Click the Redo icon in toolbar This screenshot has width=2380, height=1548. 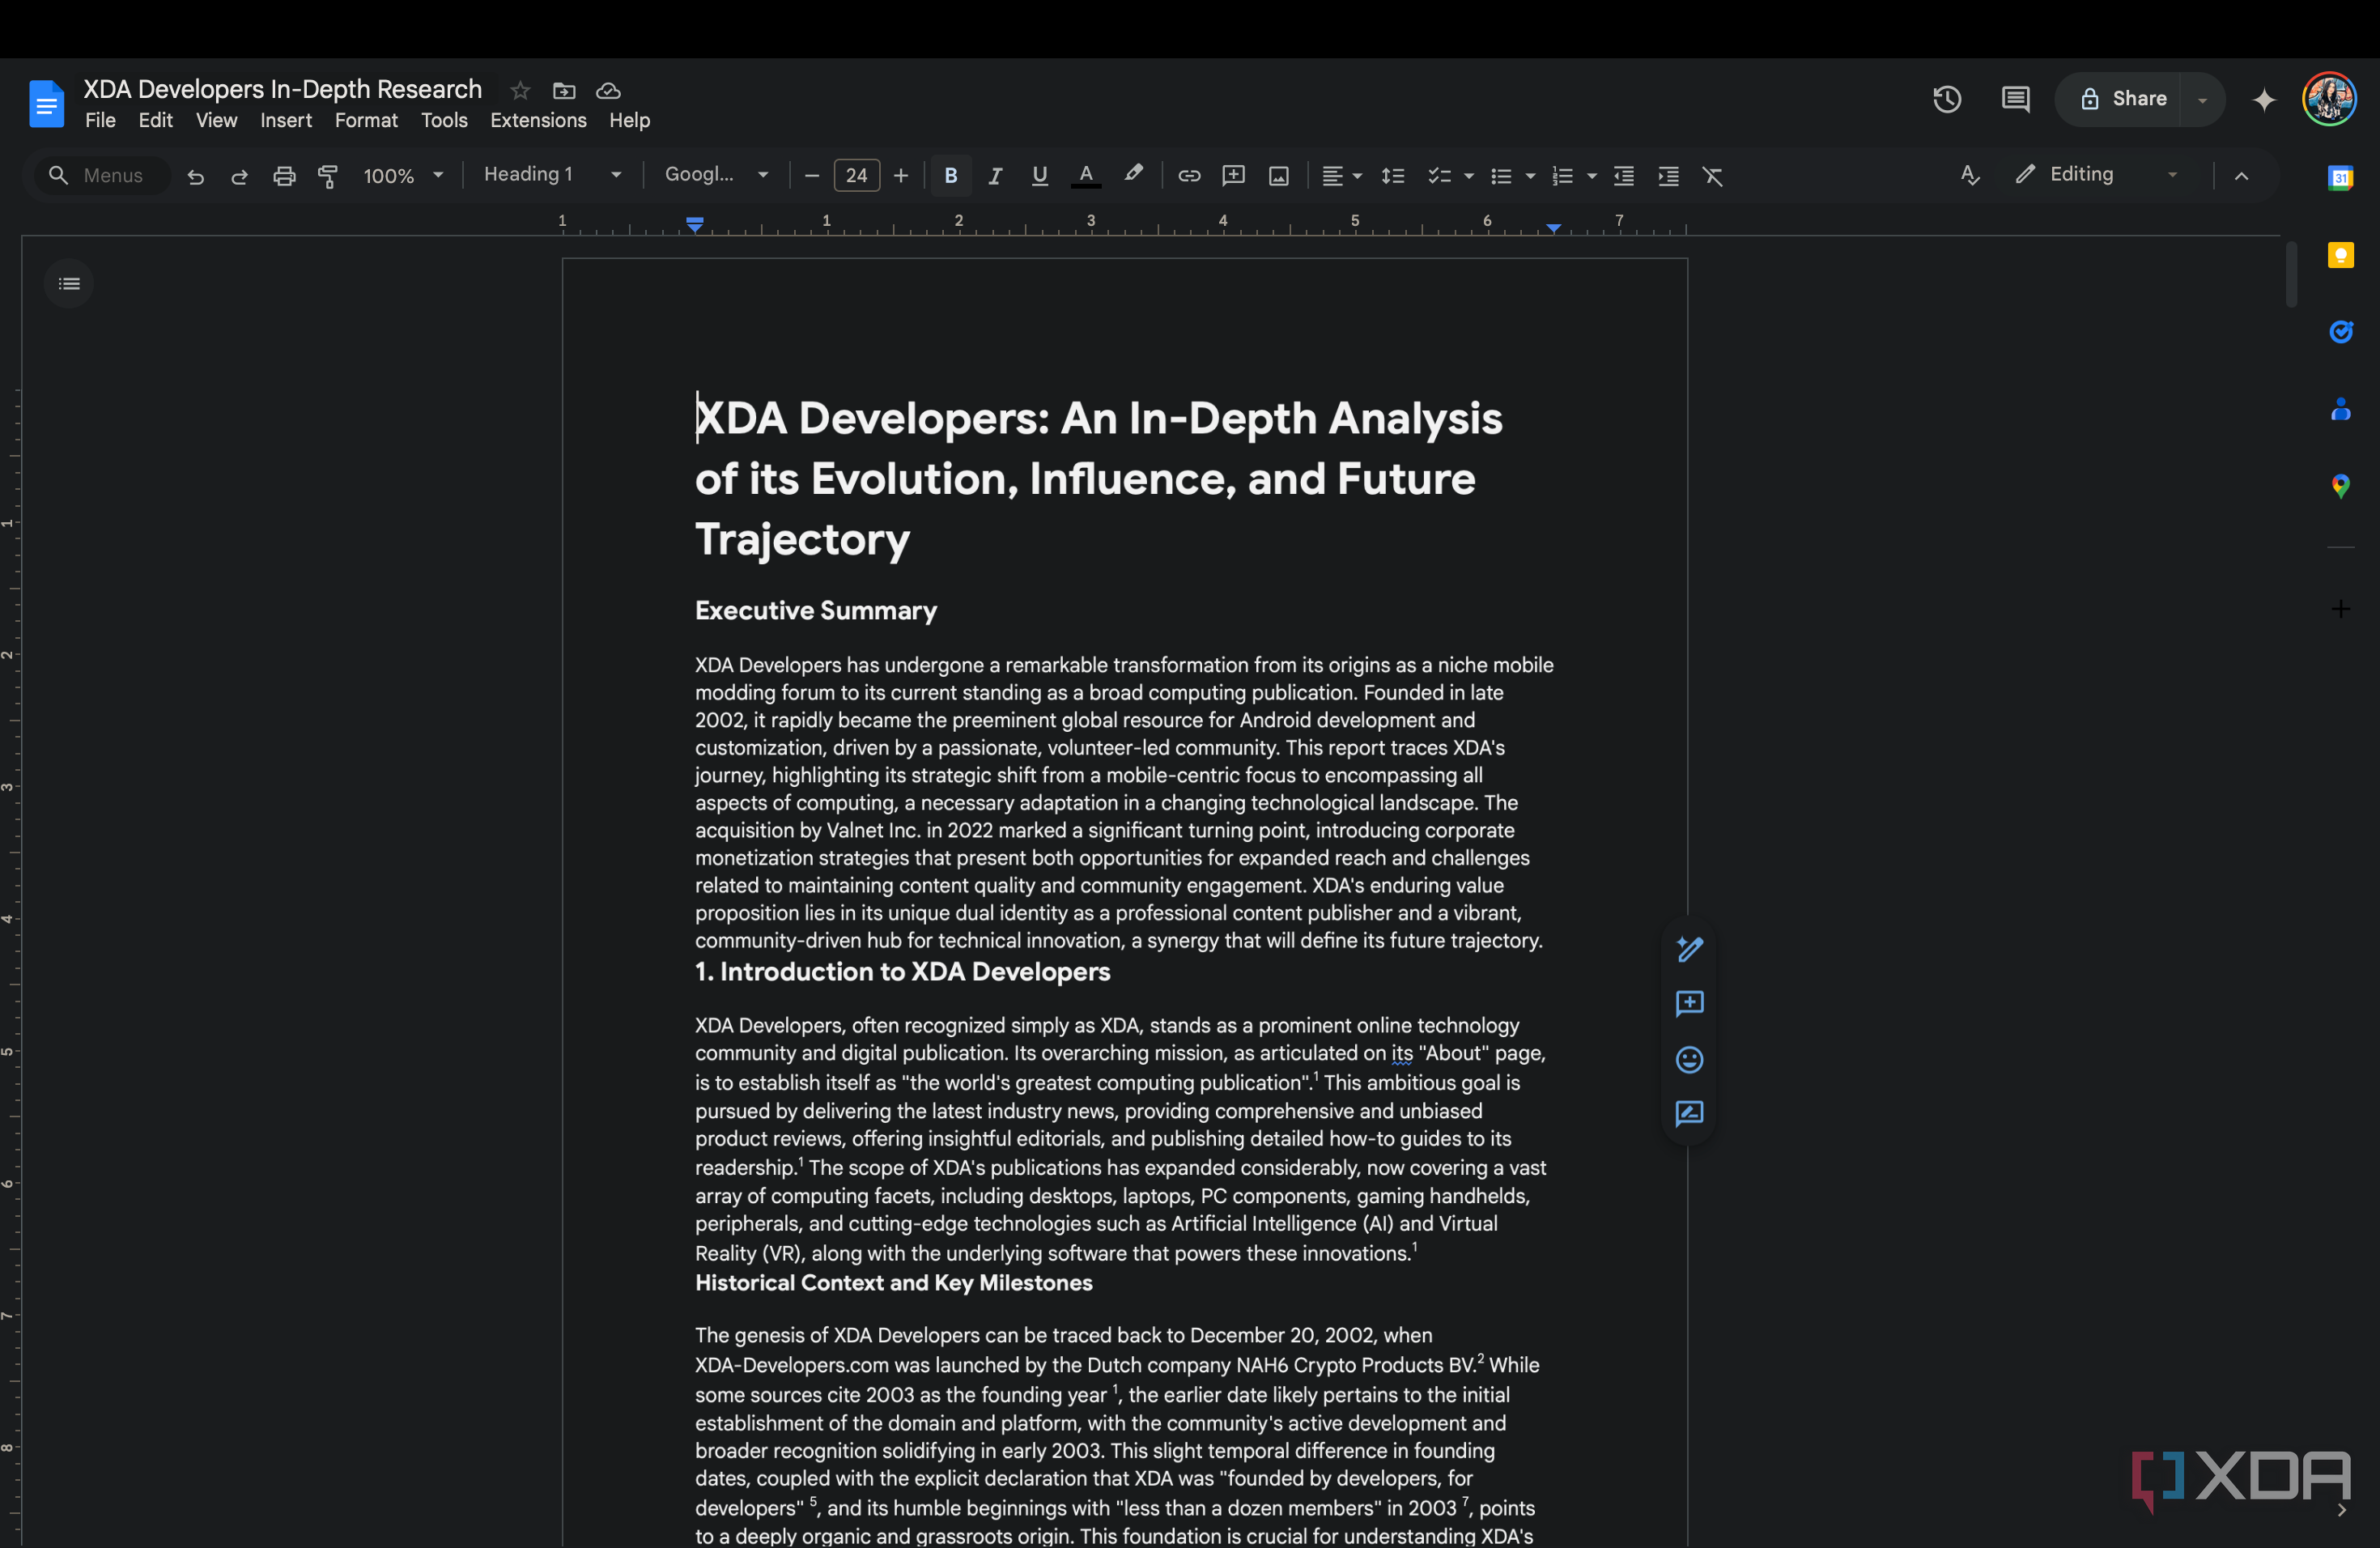click(239, 176)
